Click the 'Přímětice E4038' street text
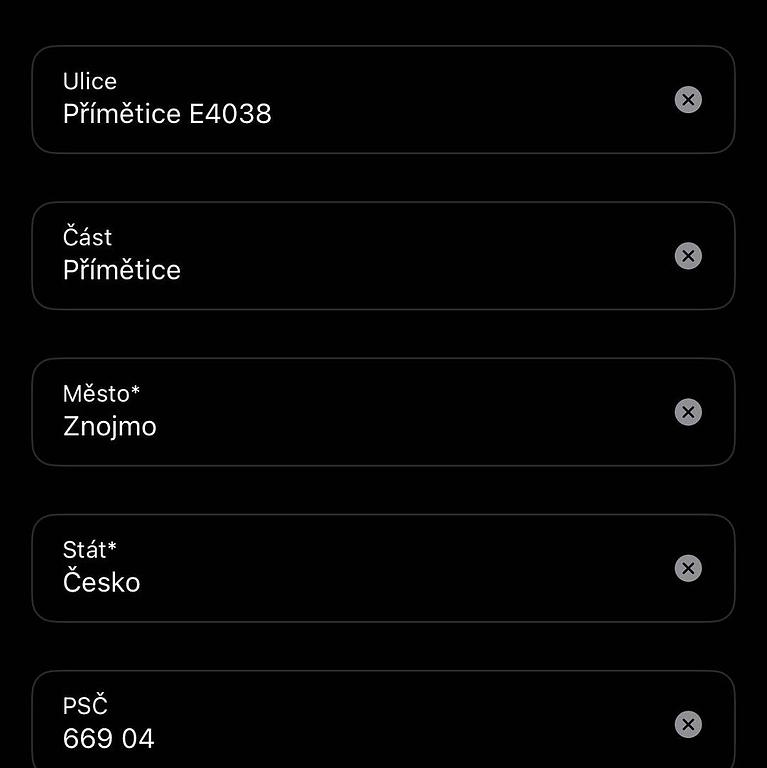This screenshot has width=767, height=768. (167, 114)
